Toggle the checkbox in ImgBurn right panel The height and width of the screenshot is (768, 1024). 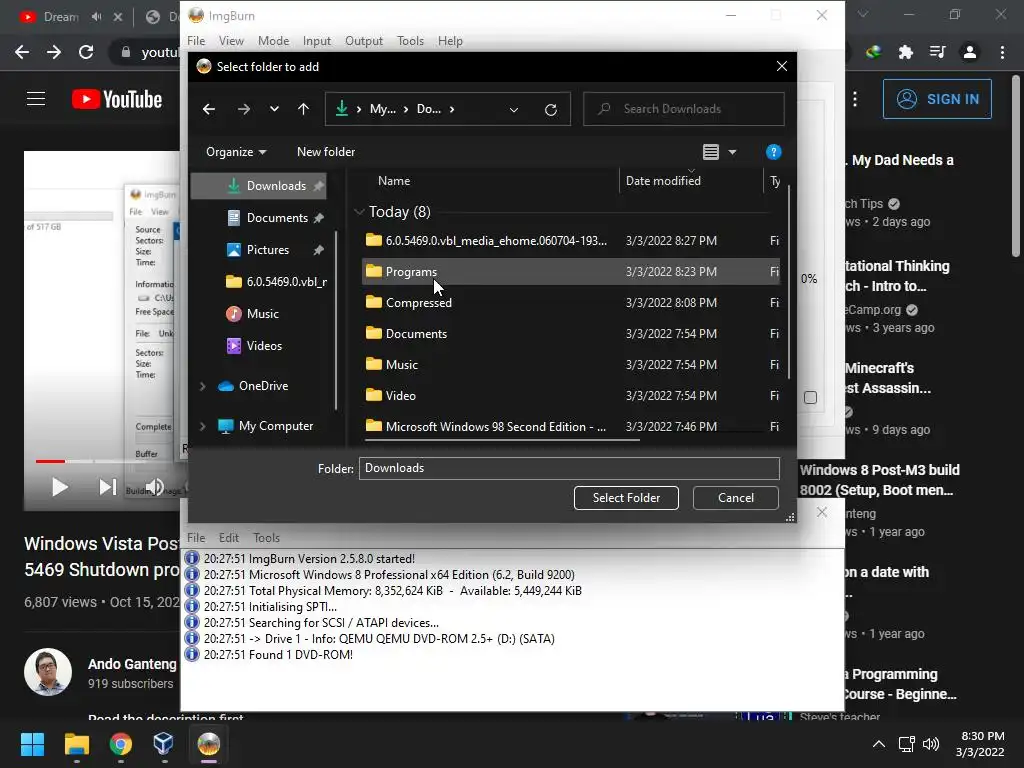[x=810, y=398]
